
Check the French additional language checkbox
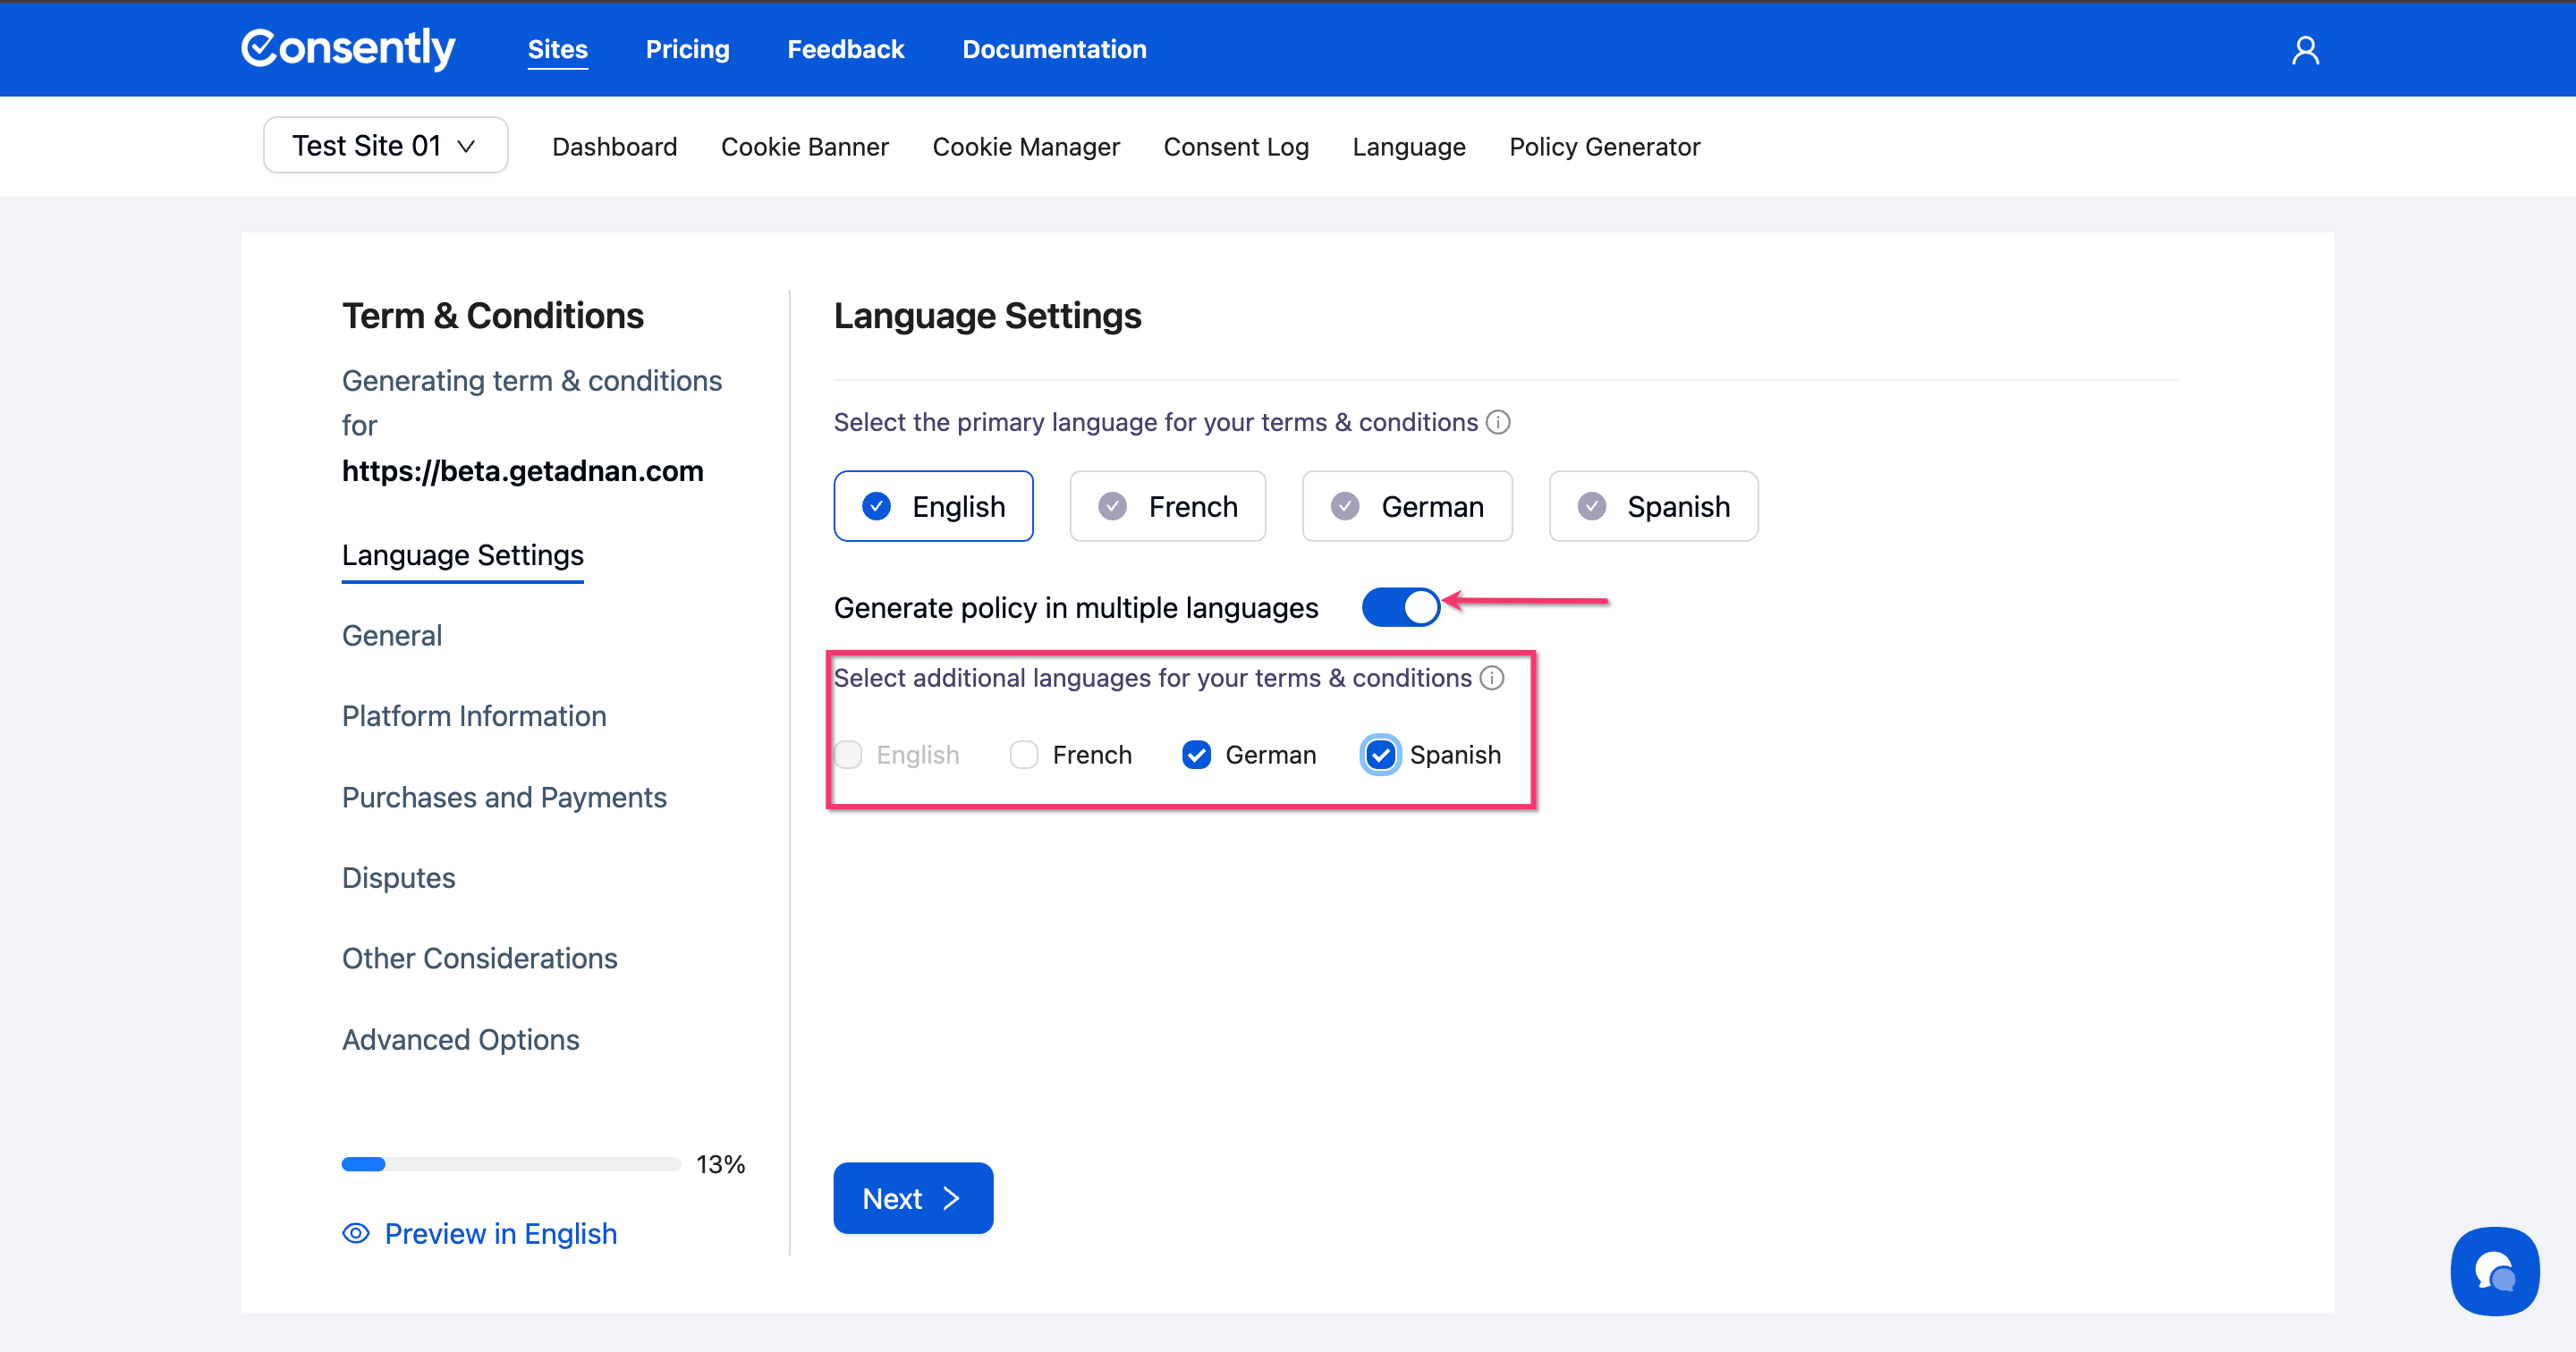point(1024,755)
